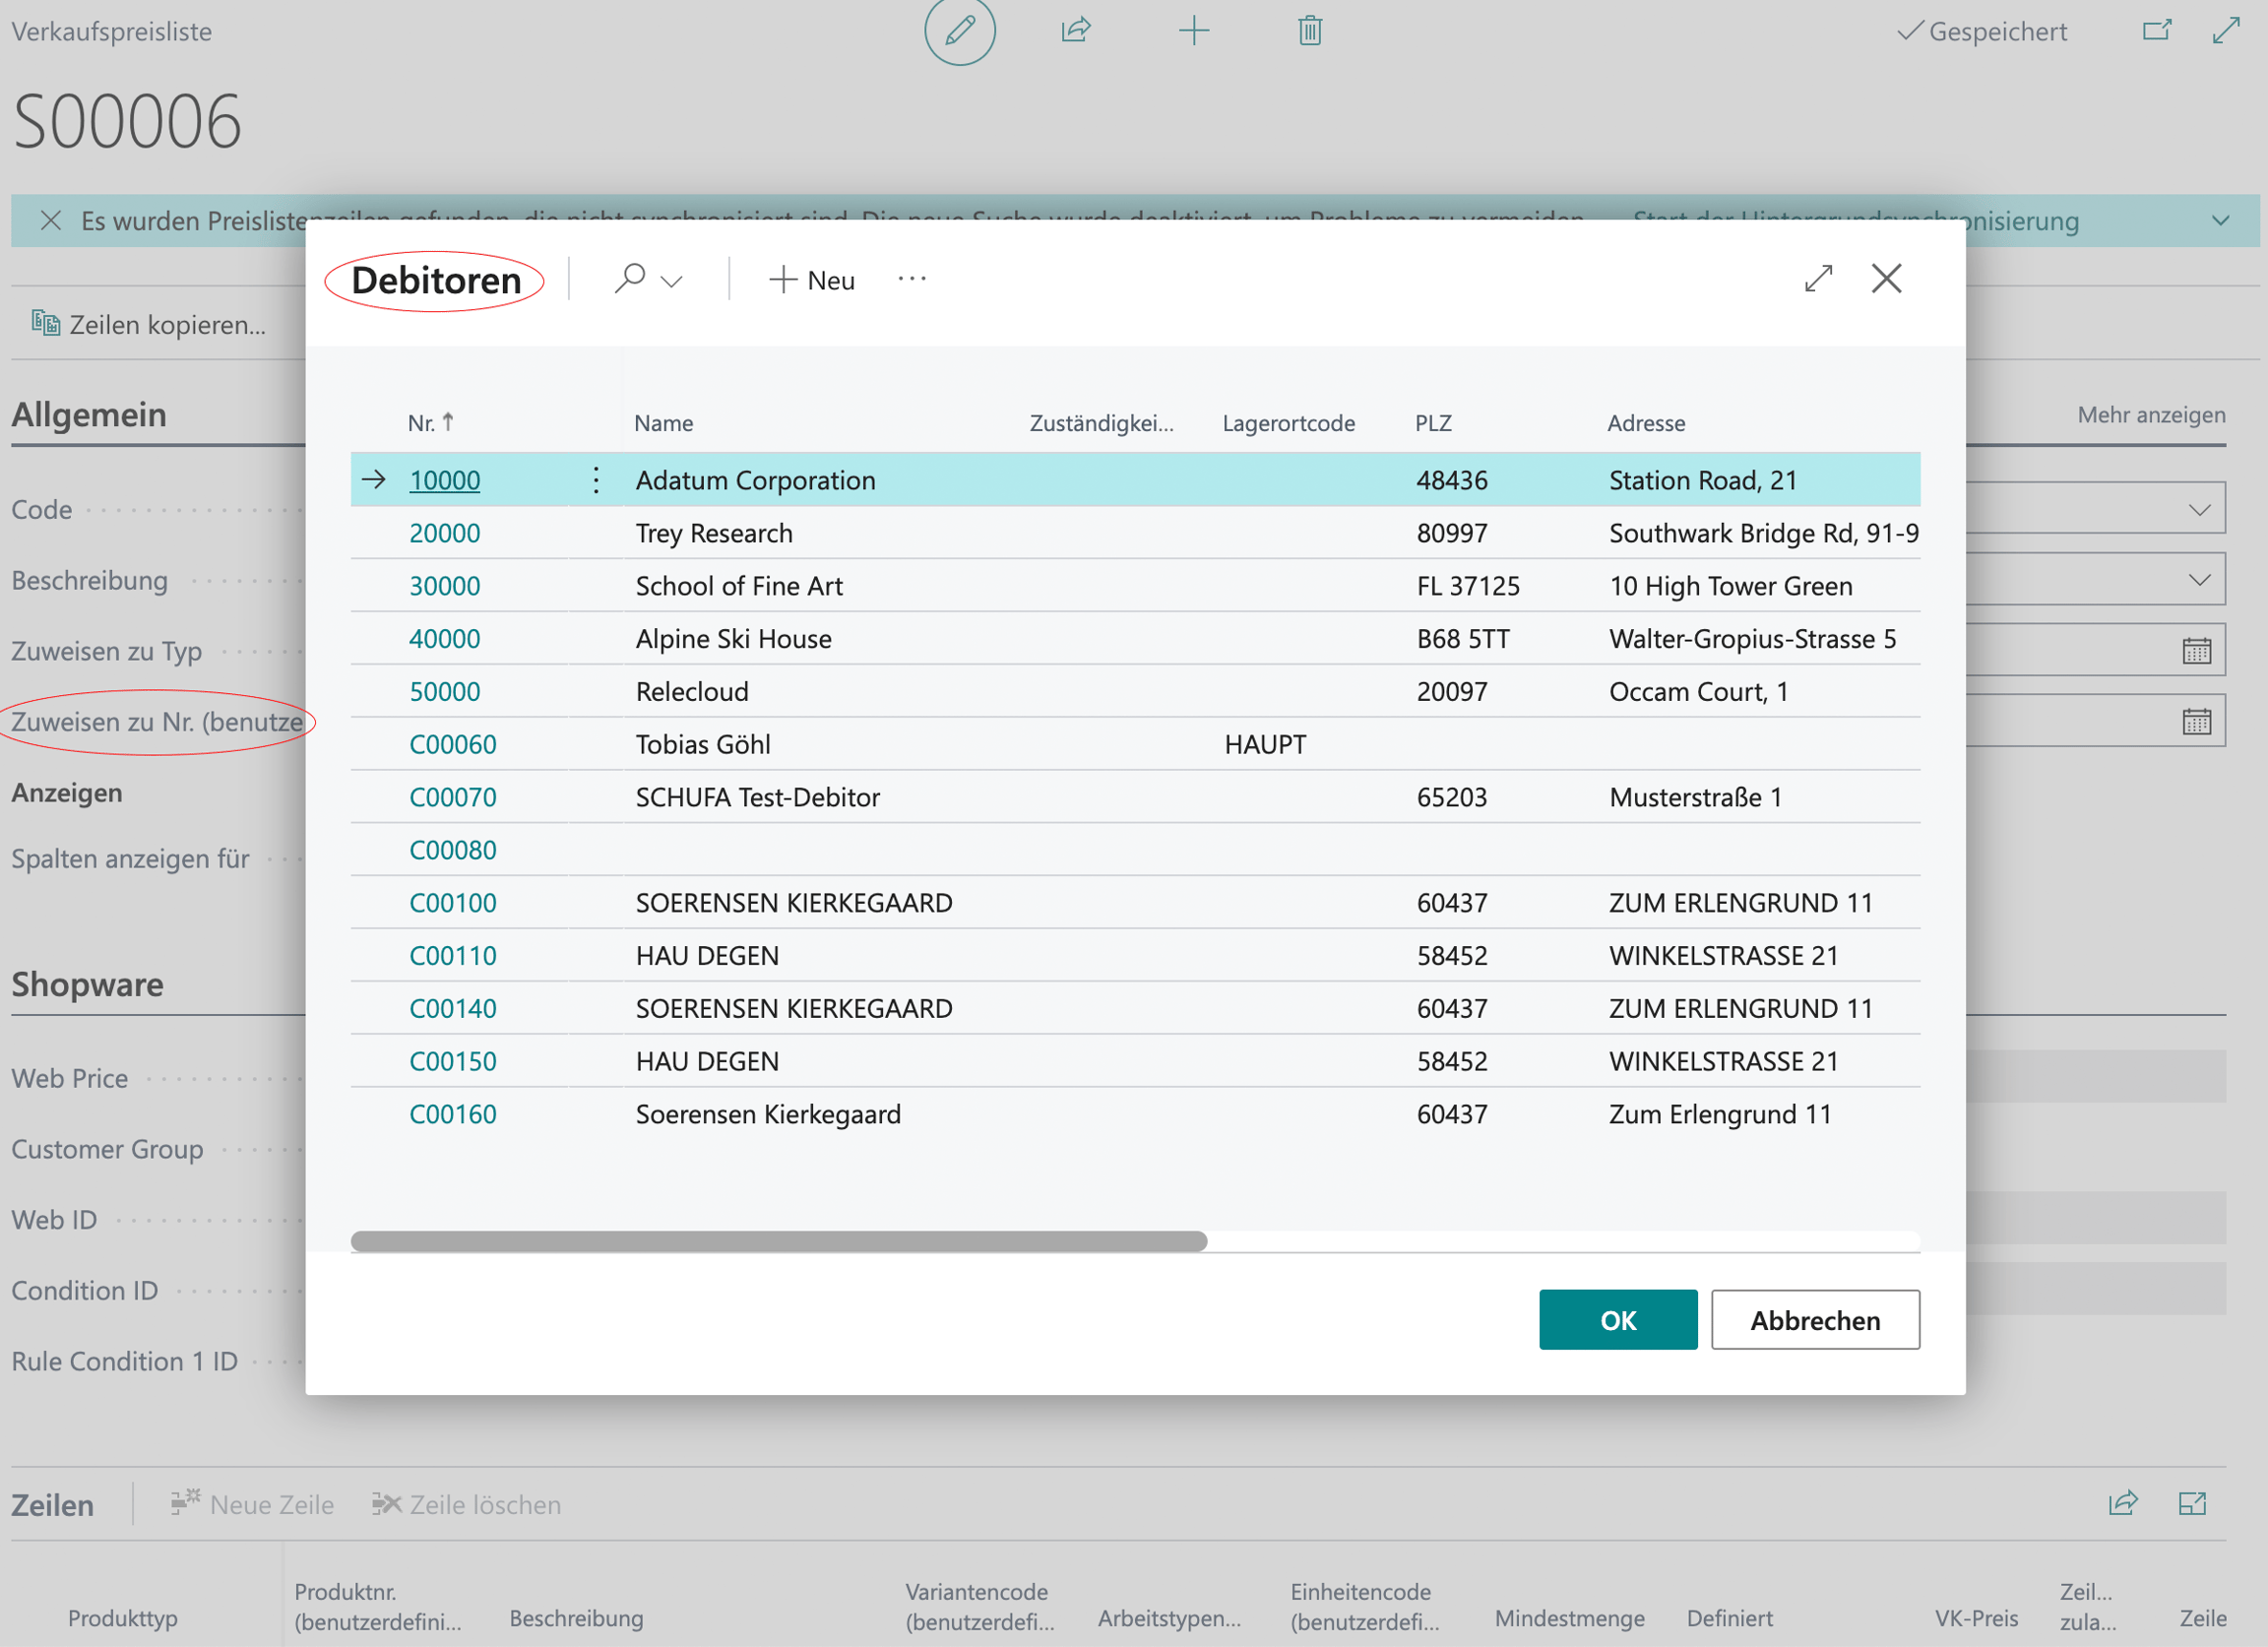Click Neu to create a debitor

(812, 280)
